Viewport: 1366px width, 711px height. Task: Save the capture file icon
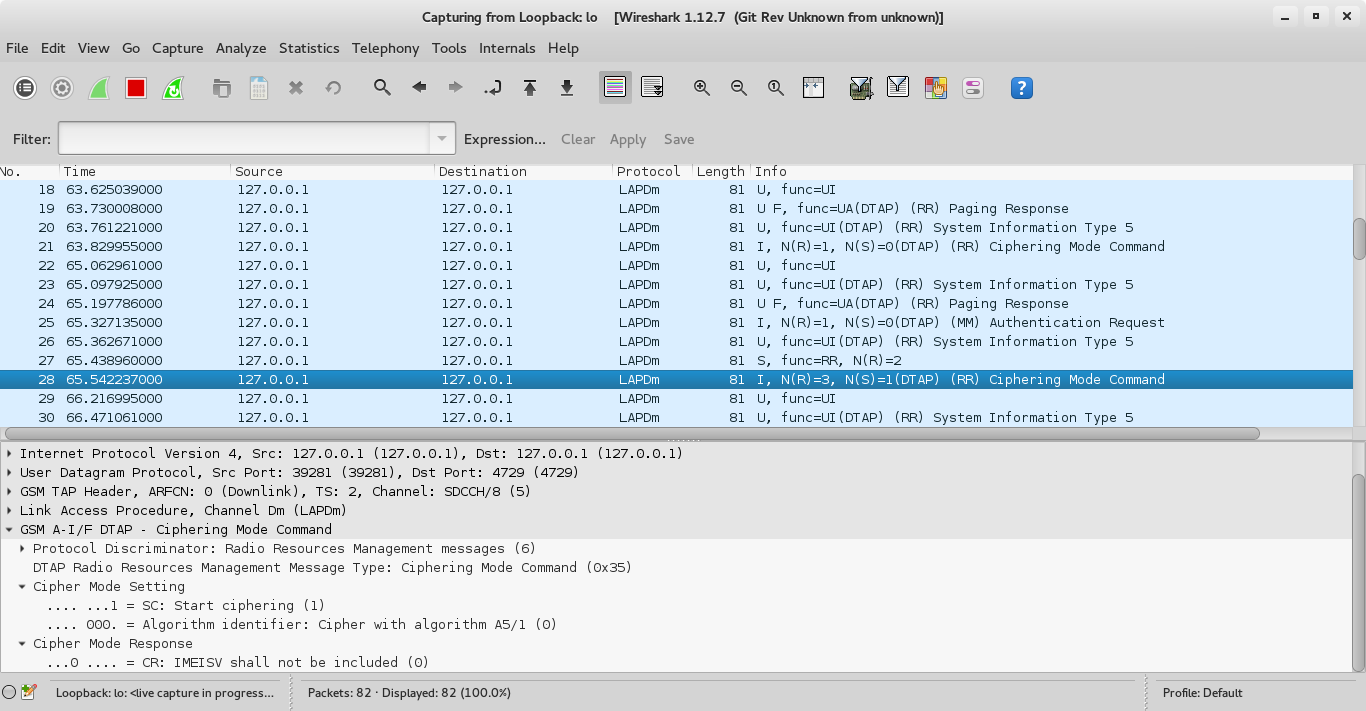click(259, 88)
